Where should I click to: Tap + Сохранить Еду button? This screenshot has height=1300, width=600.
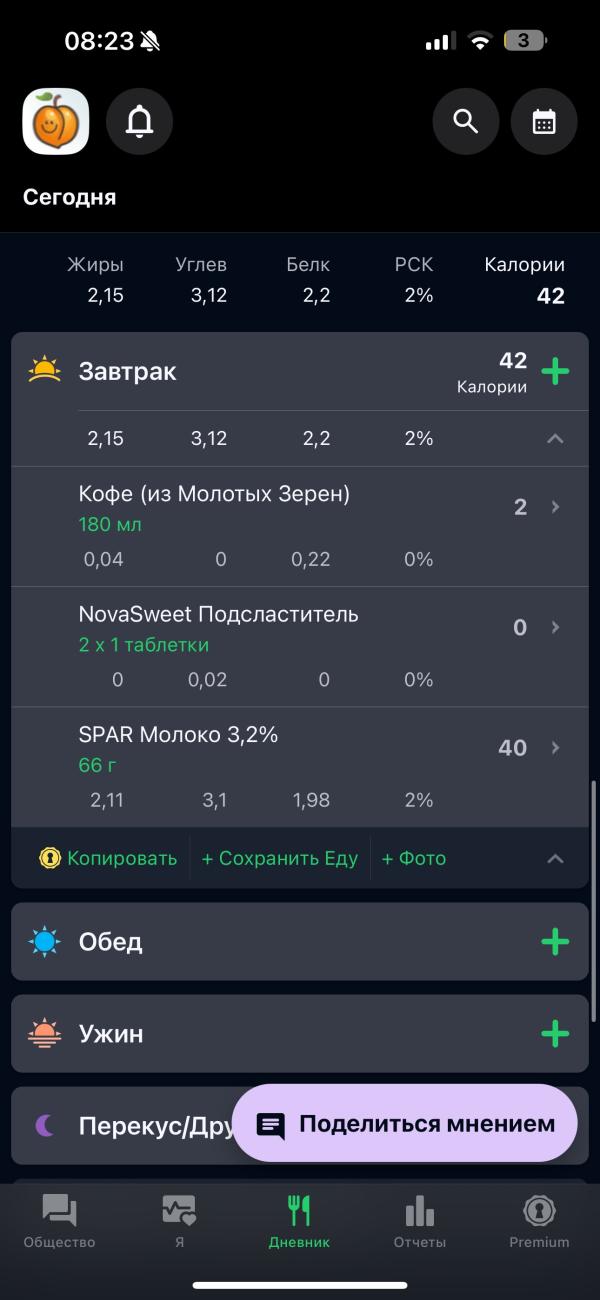280,858
